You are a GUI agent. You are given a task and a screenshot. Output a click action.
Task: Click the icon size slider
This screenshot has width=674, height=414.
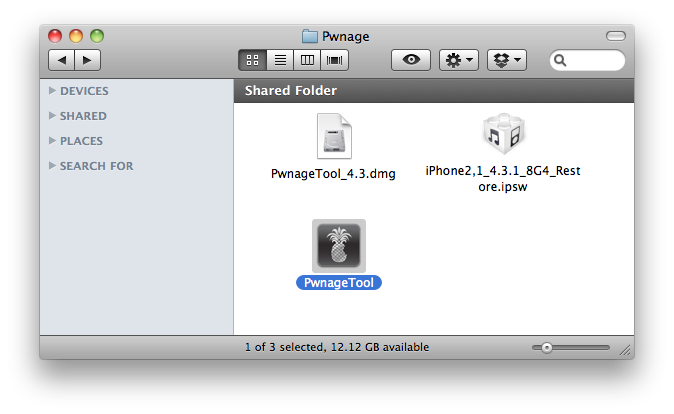point(570,348)
